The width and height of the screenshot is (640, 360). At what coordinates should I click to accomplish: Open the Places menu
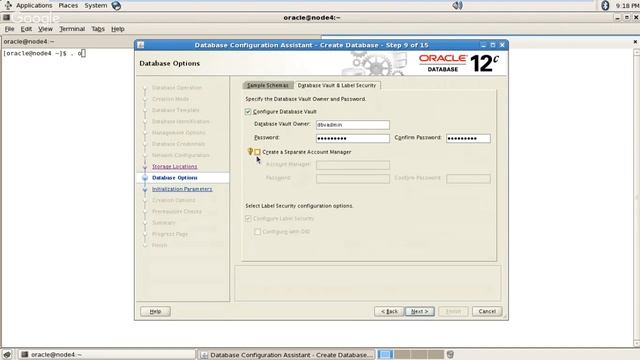pos(68,6)
